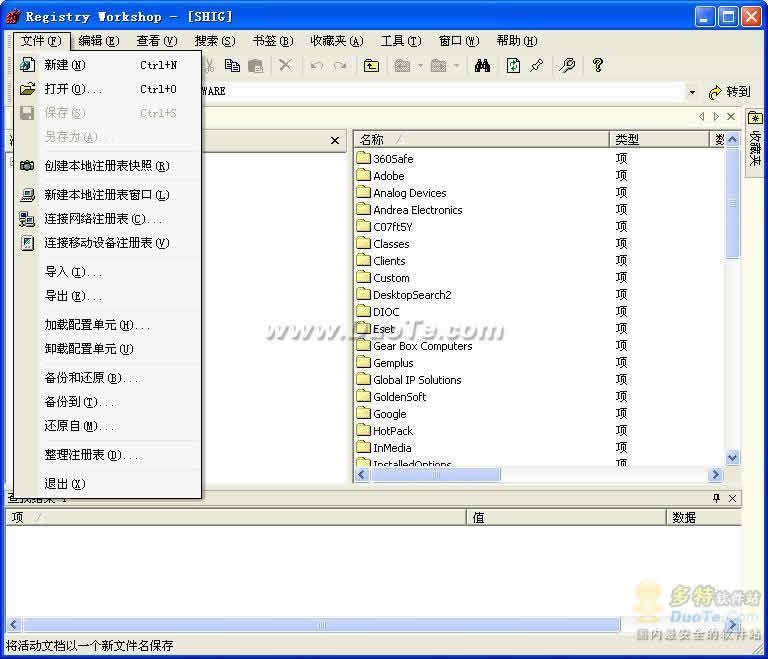Image resolution: width=768 pixels, height=659 pixels.
Task: Click the Forward folder navigation icon
Action: coord(438,65)
